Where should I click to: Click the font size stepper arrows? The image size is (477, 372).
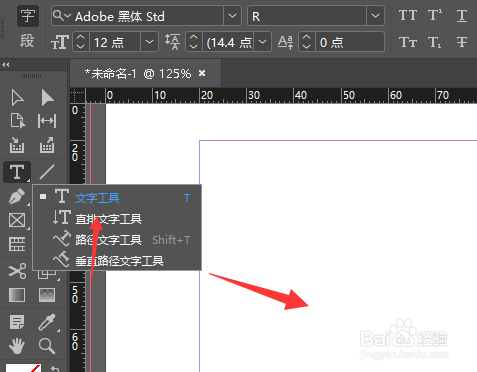tap(81, 42)
